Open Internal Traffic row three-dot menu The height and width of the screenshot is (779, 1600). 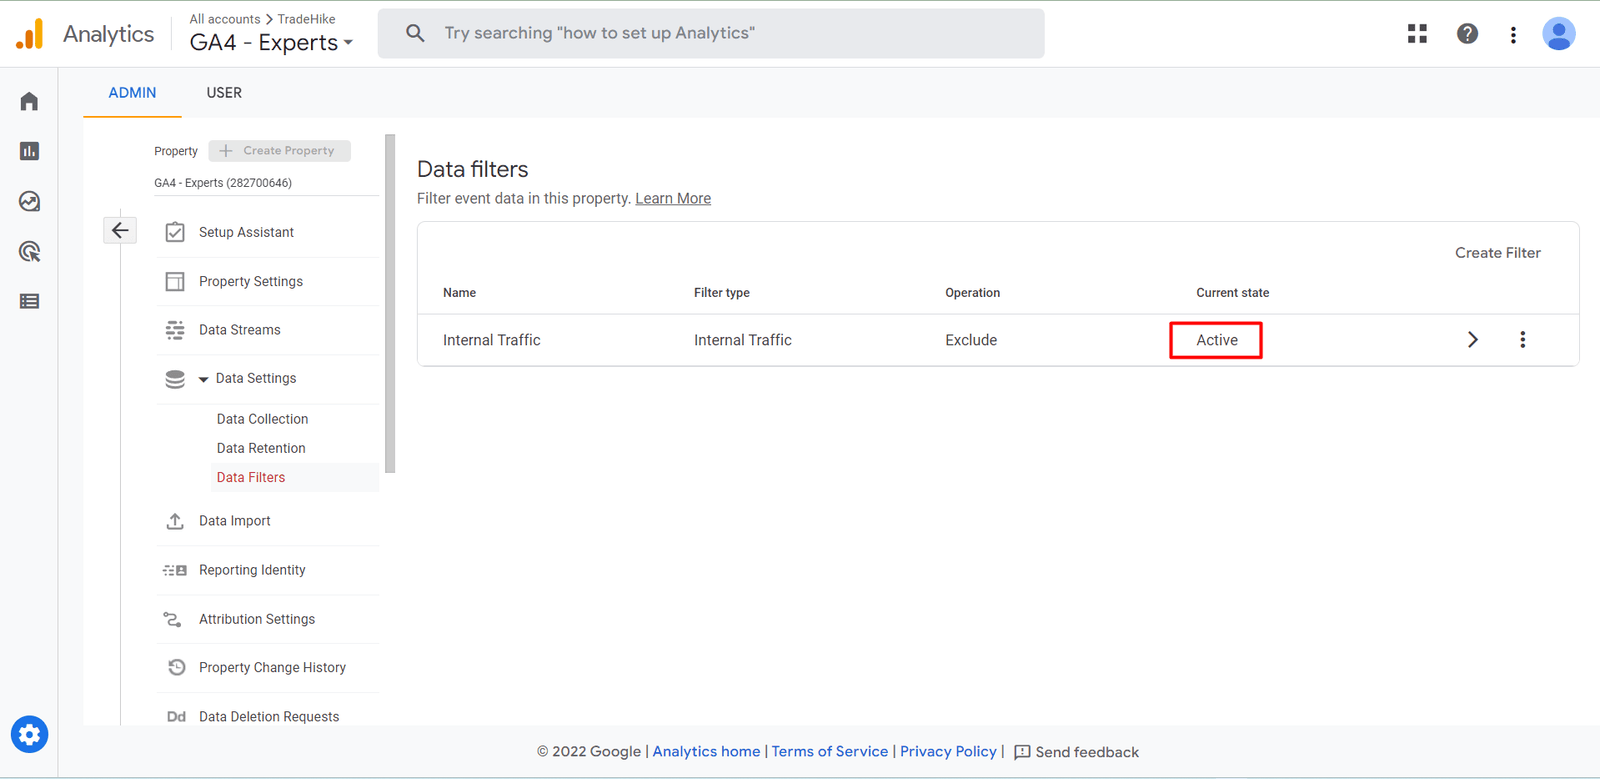click(x=1523, y=340)
